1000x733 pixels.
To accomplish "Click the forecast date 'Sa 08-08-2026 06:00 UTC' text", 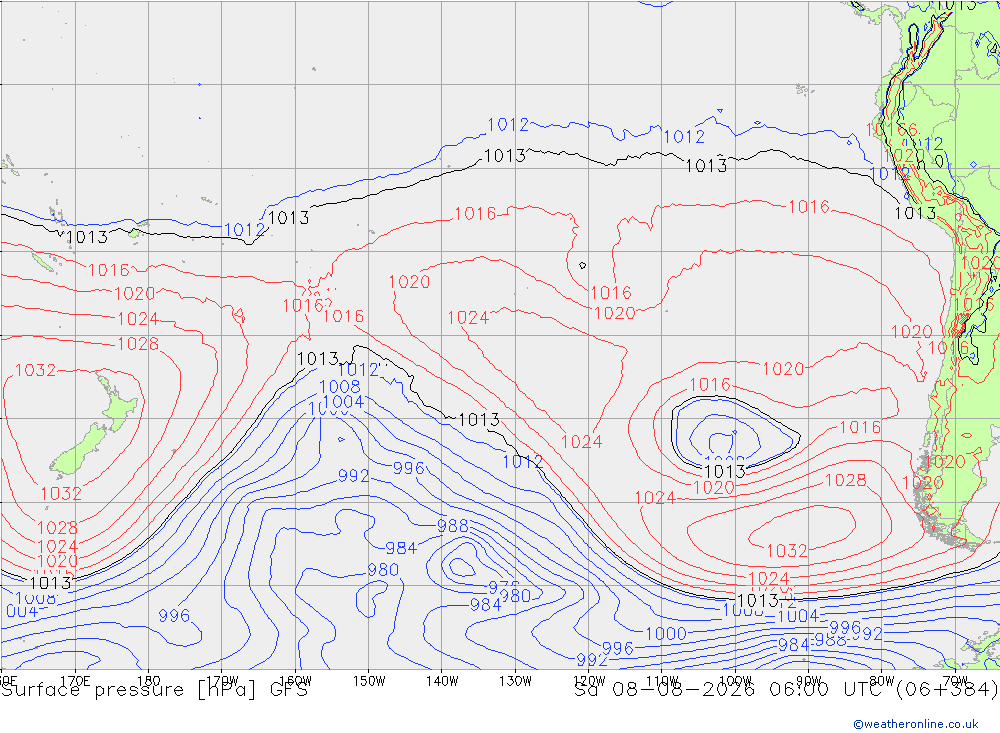I will point(731,690).
